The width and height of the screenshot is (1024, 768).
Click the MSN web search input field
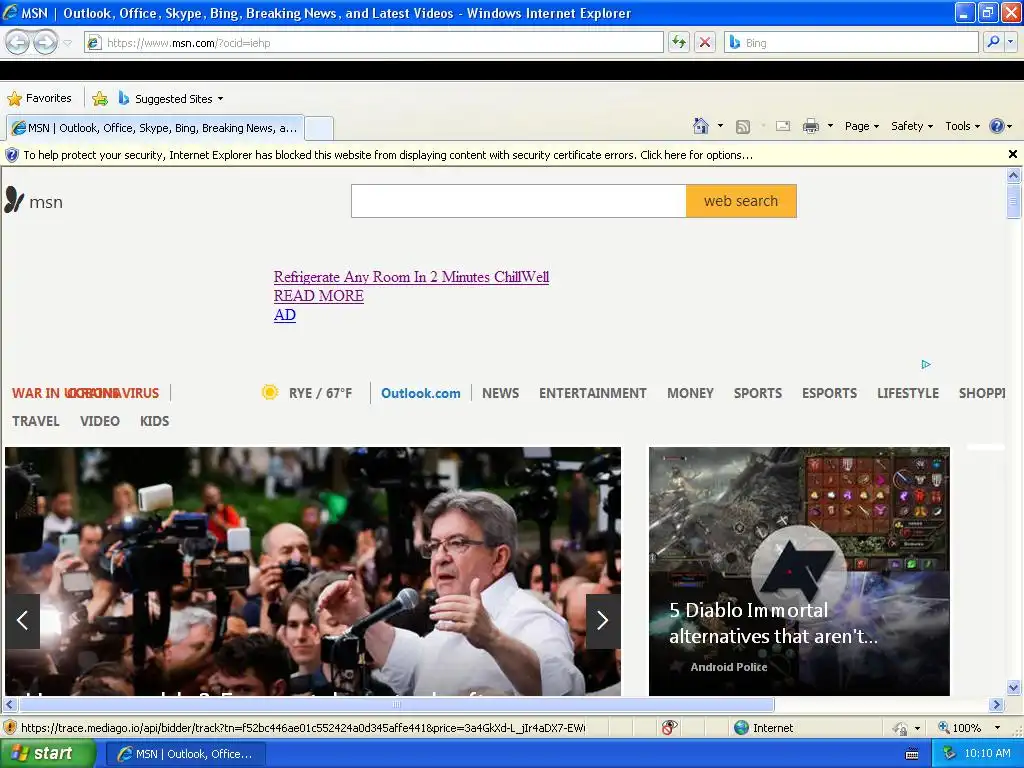[x=519, y=201]
